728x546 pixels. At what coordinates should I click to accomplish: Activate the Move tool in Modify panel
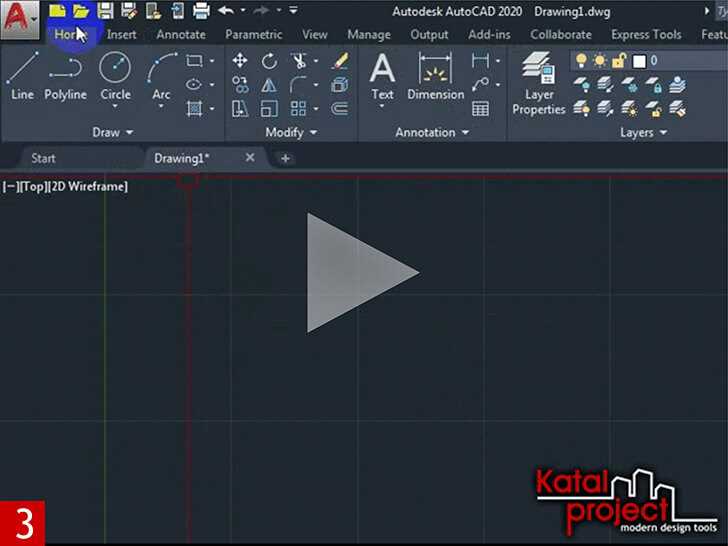click(240, 60)
